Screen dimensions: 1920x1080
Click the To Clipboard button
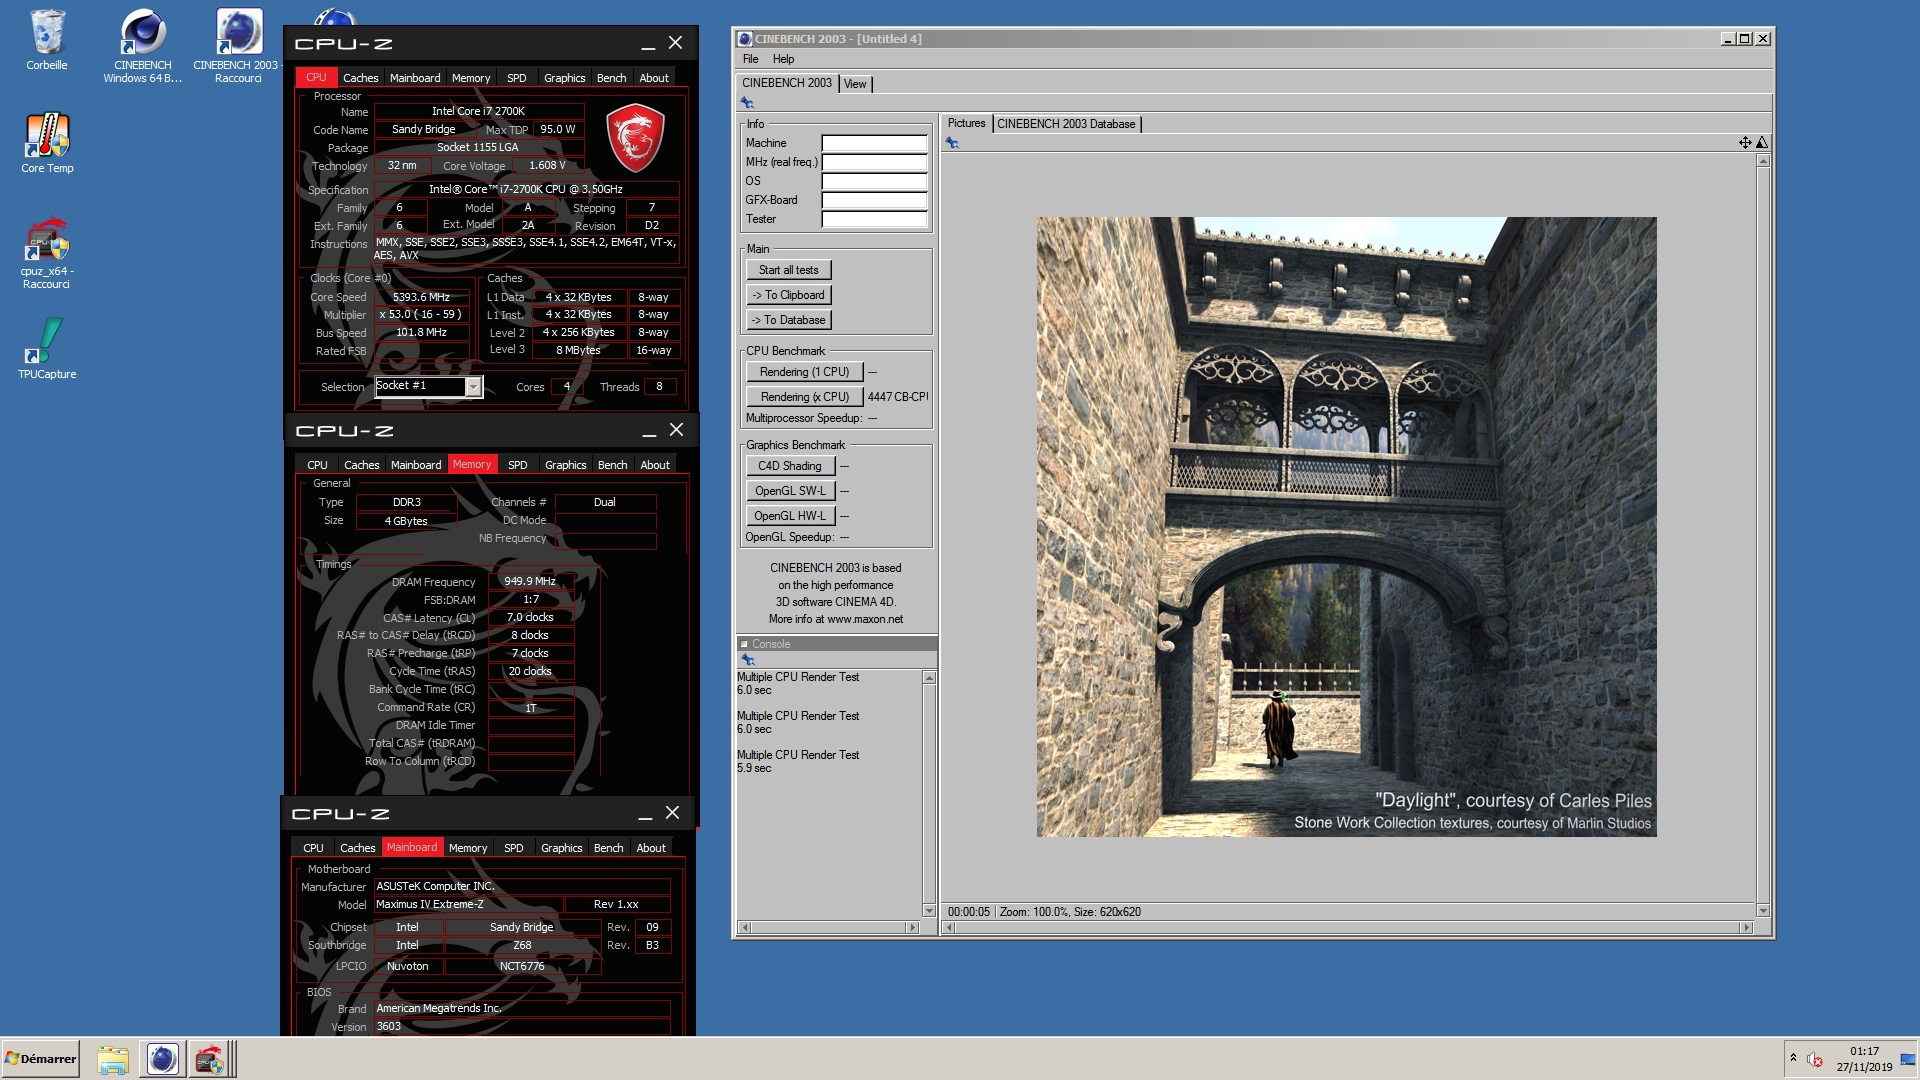[788, 295]
